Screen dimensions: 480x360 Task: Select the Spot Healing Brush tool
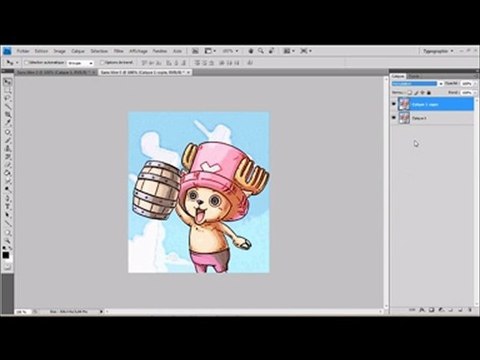point(7,132)
